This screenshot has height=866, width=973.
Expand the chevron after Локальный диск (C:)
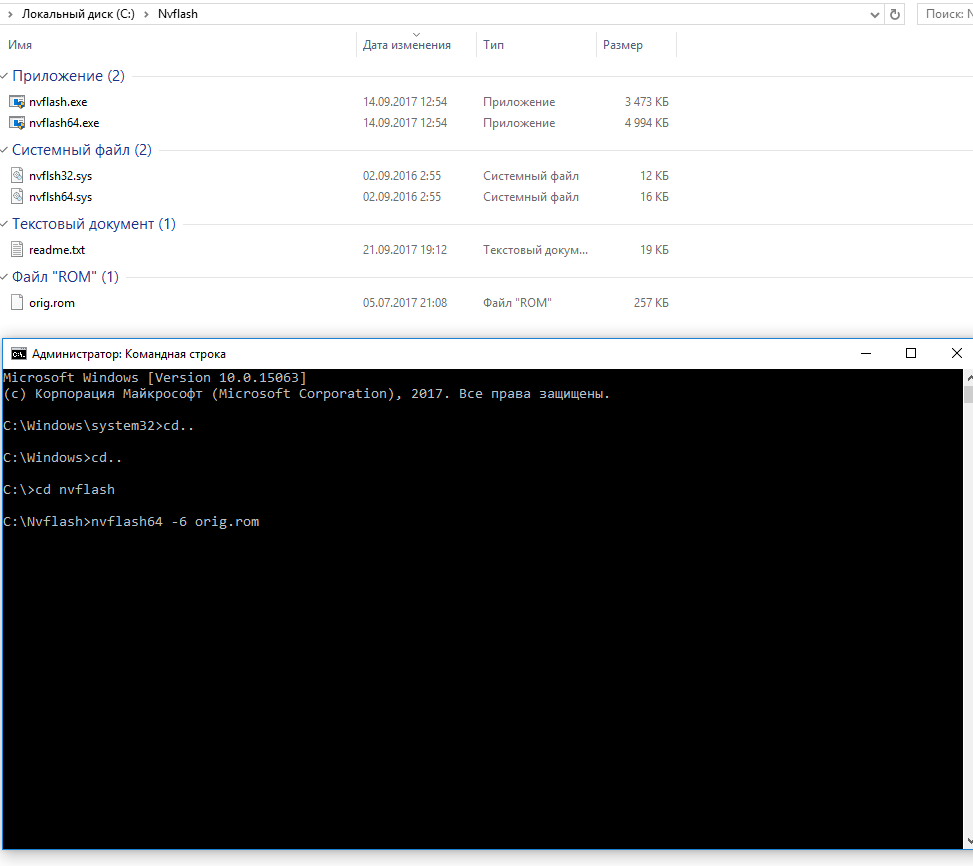pos(146,14)
